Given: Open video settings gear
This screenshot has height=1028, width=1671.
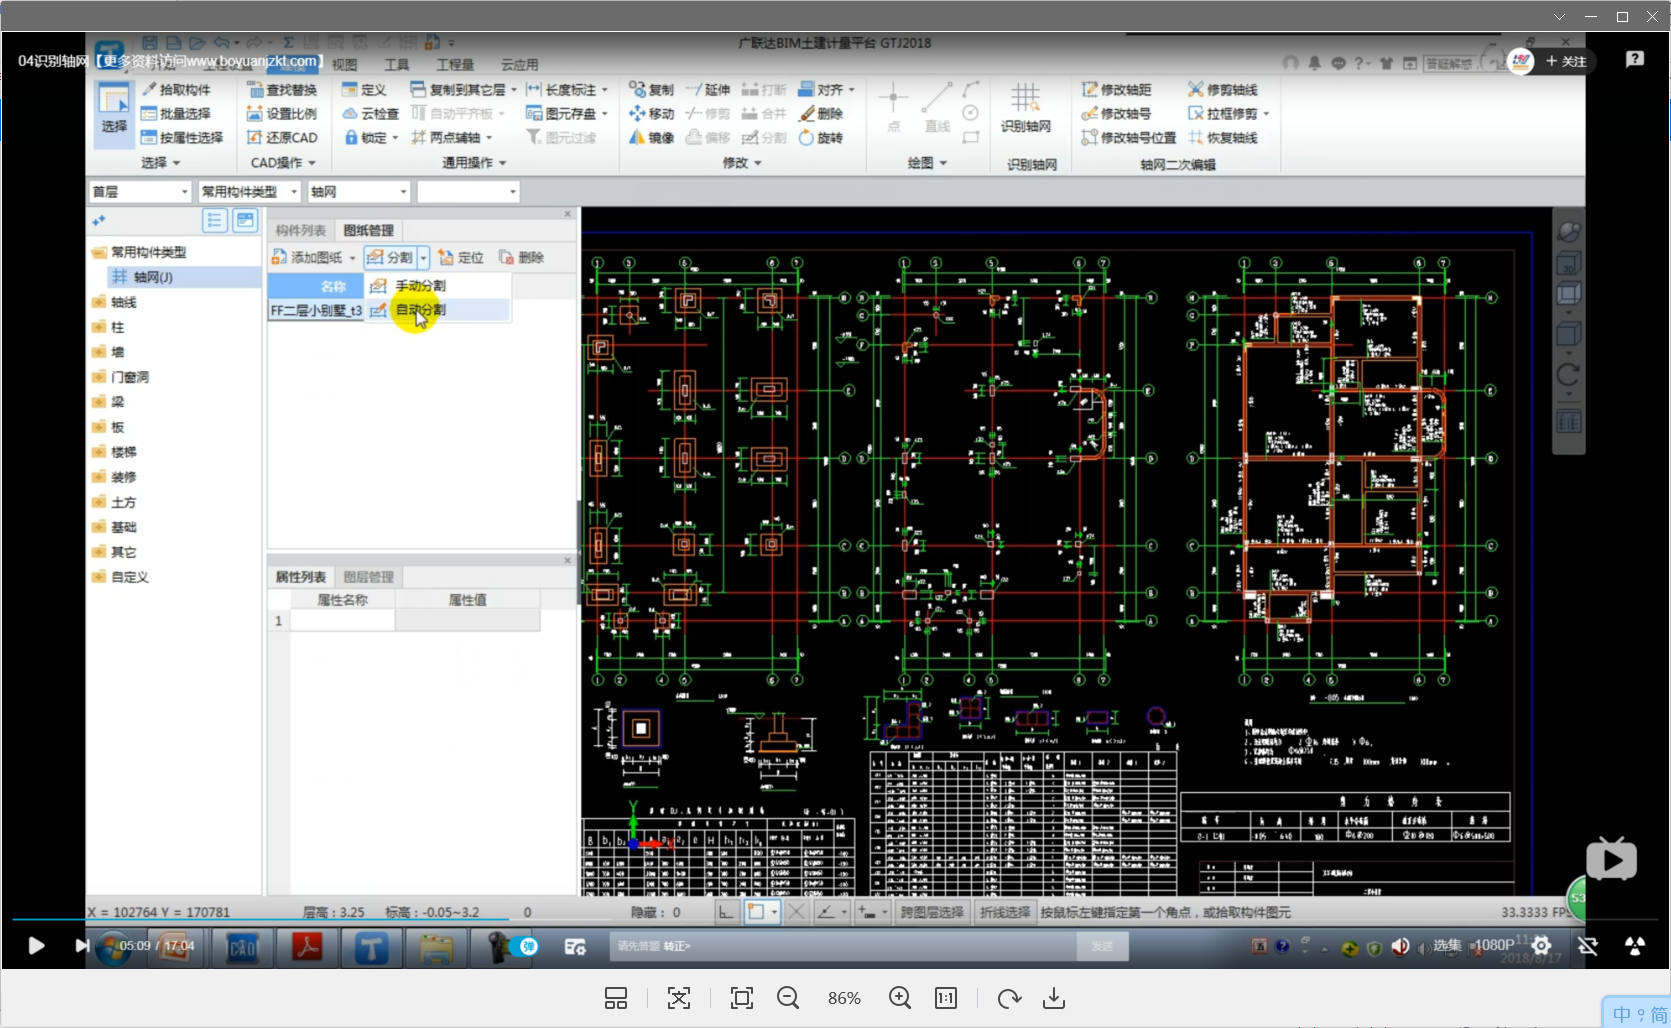Looking at the screenshot, I should pyautogui.click(x=1541, y=945).
